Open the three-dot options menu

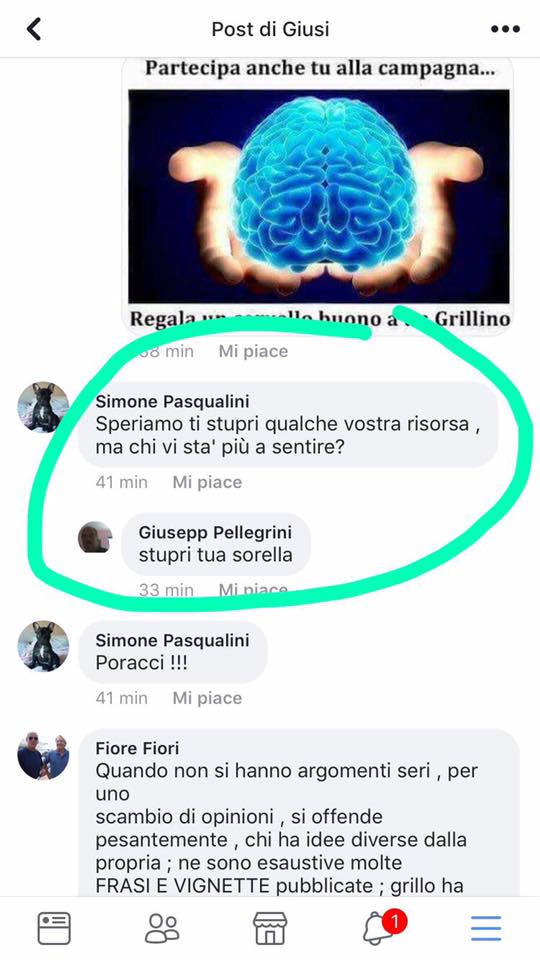pyautogui.click(x=505, y=29)
